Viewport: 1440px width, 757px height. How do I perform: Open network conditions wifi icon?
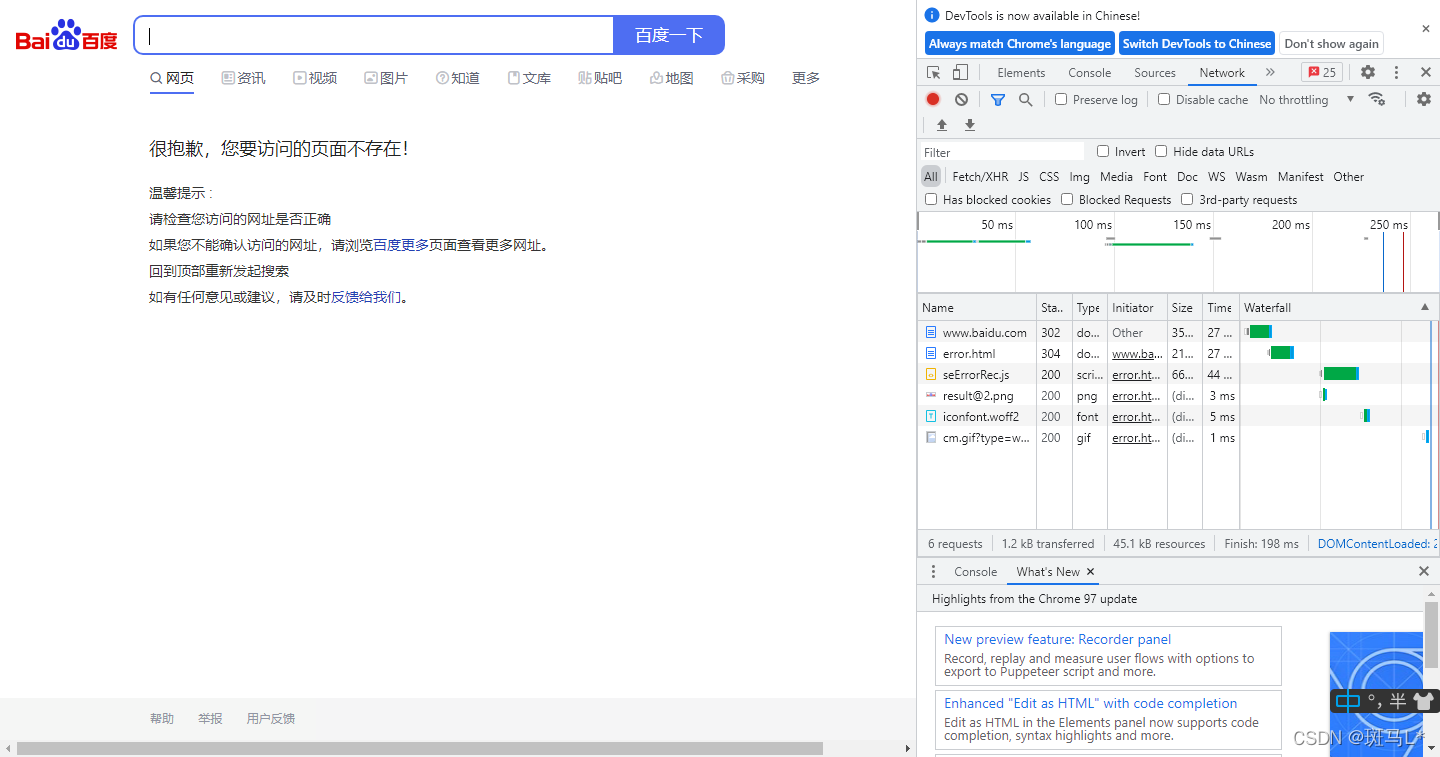(x=1377, y=99)
